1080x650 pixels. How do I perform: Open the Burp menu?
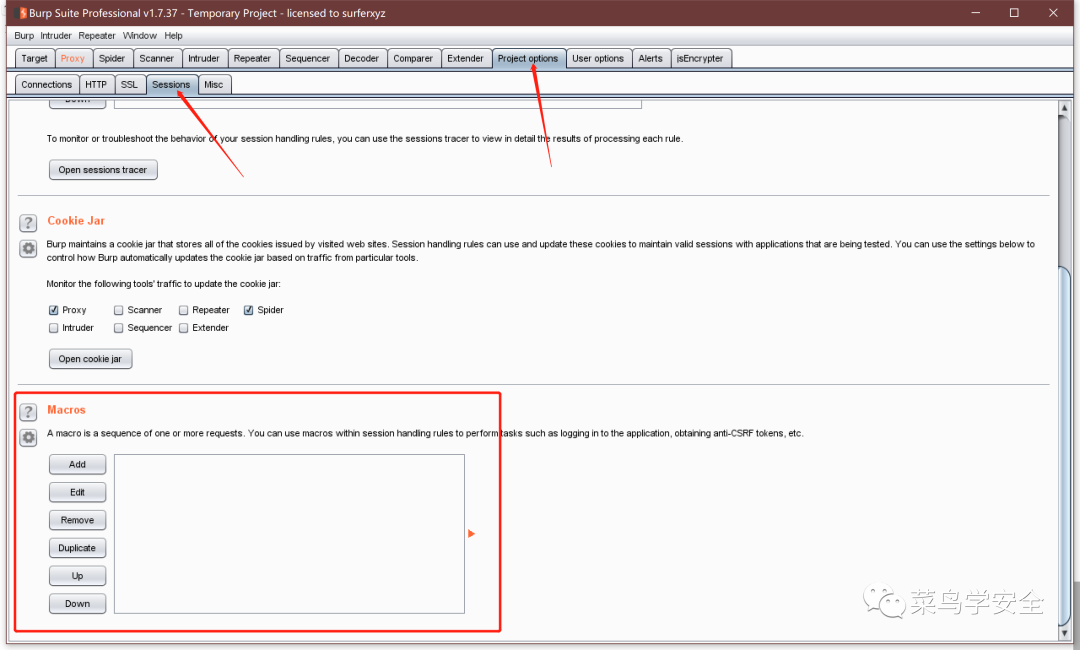pos(24,36)
